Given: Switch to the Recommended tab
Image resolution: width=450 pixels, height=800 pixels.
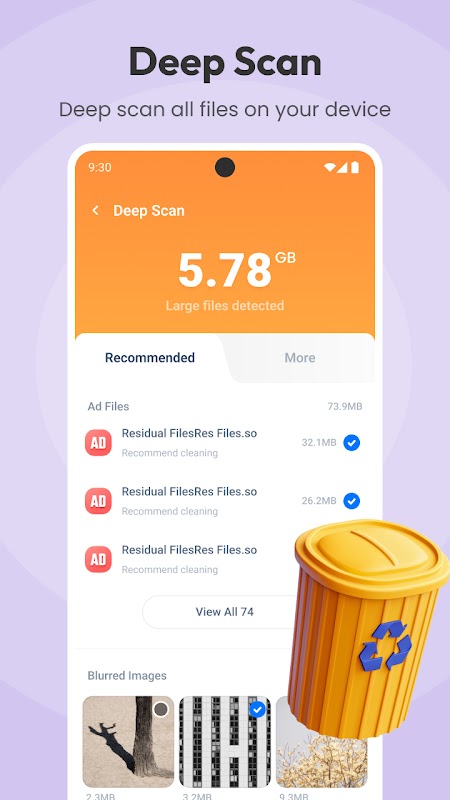Looking at the screenshot, I should (x=150, y=358).
